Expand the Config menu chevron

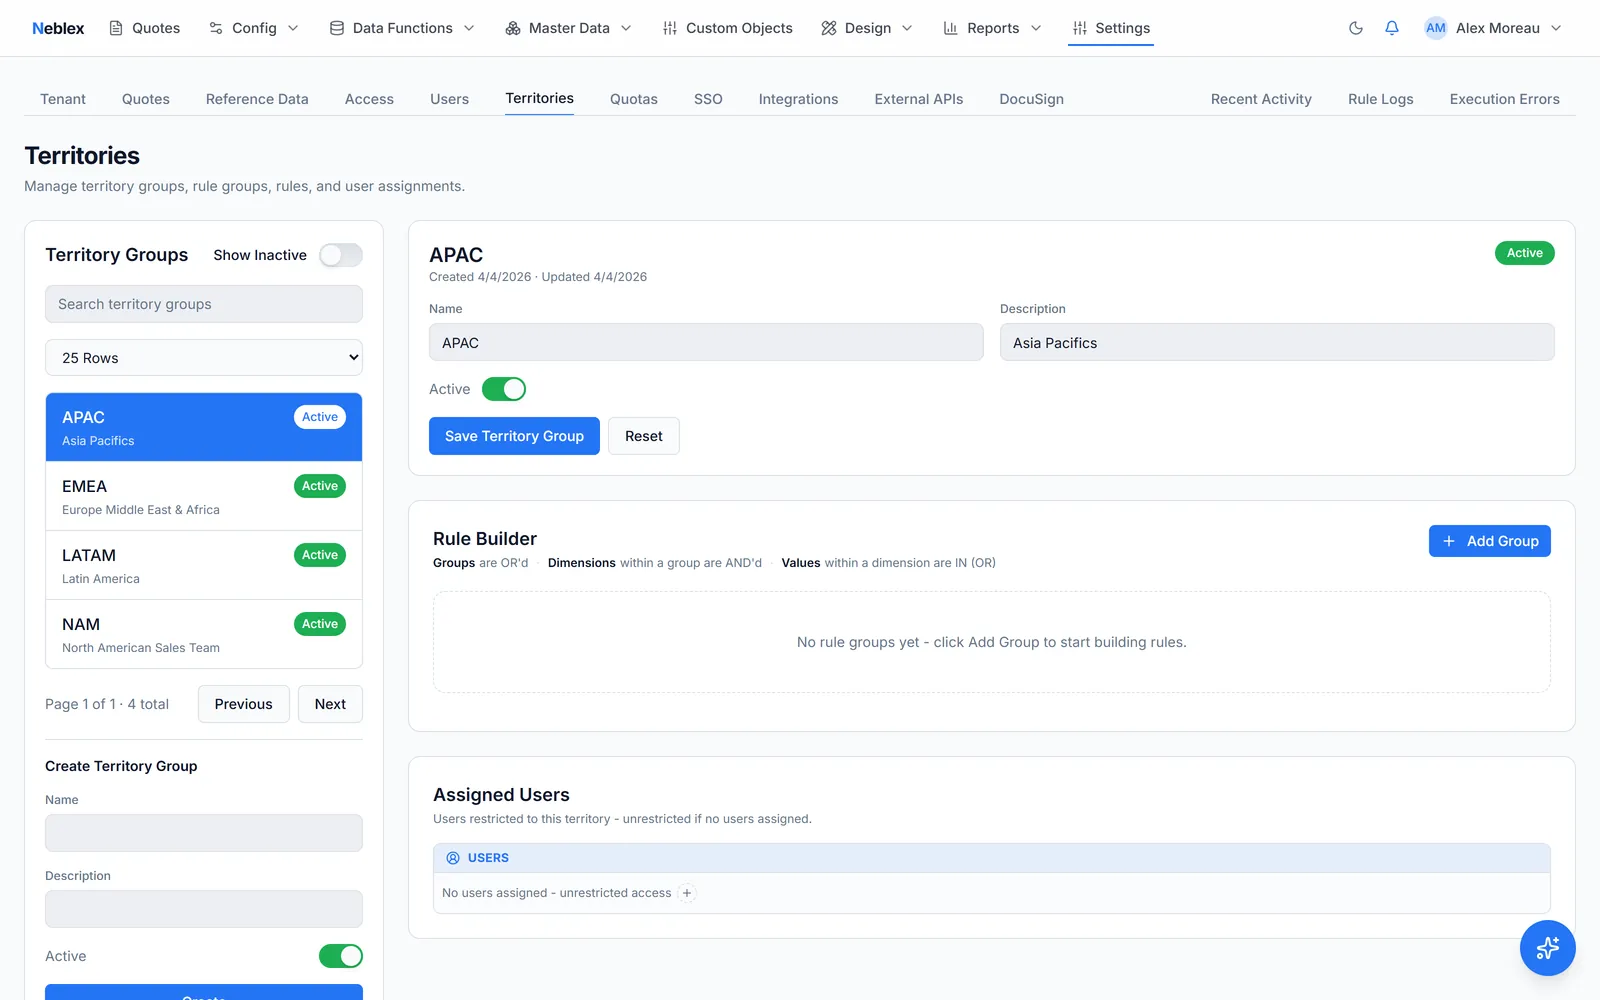pyautogui.click(x=293, y=28)
